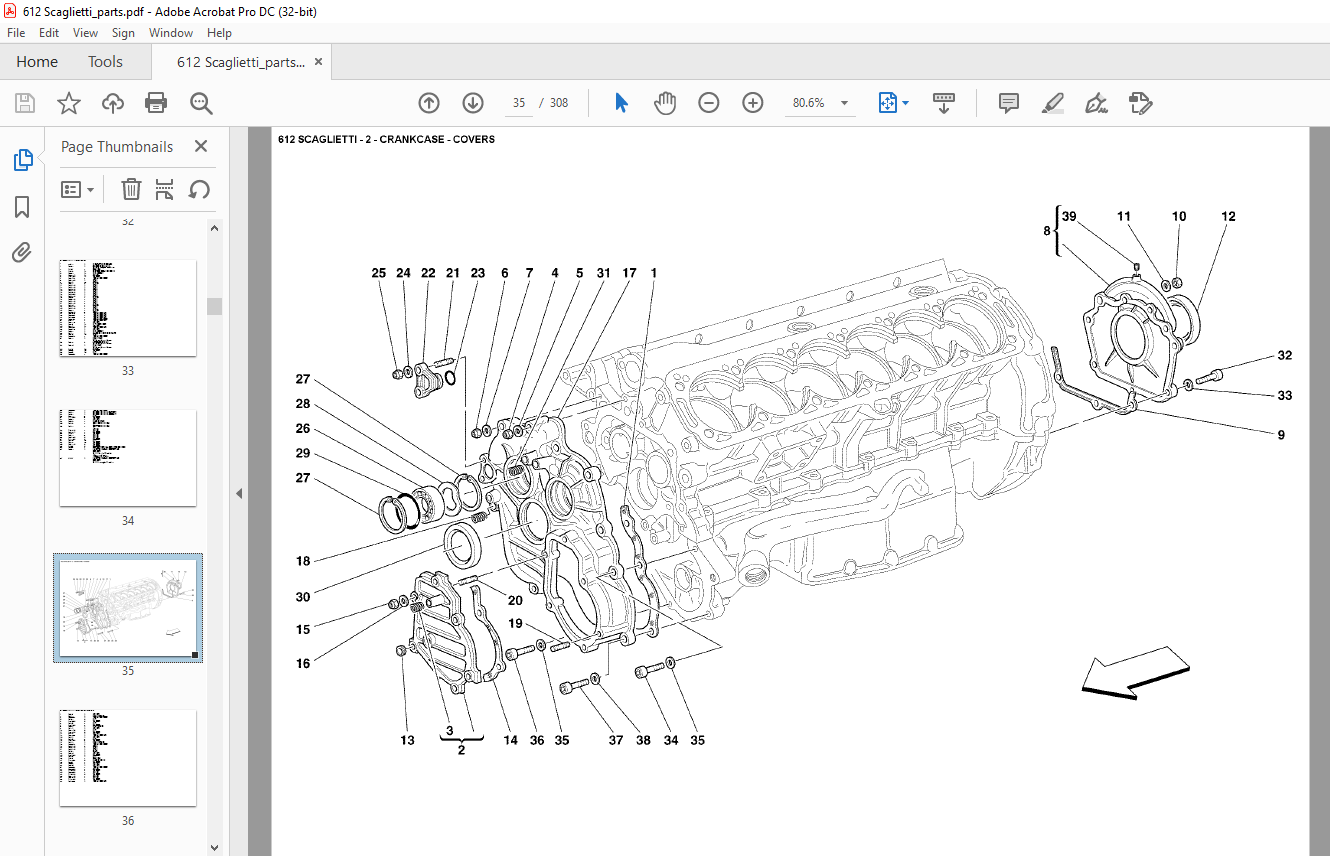
Task: Switch to the Tools tab
Action: tap(105, 61)
